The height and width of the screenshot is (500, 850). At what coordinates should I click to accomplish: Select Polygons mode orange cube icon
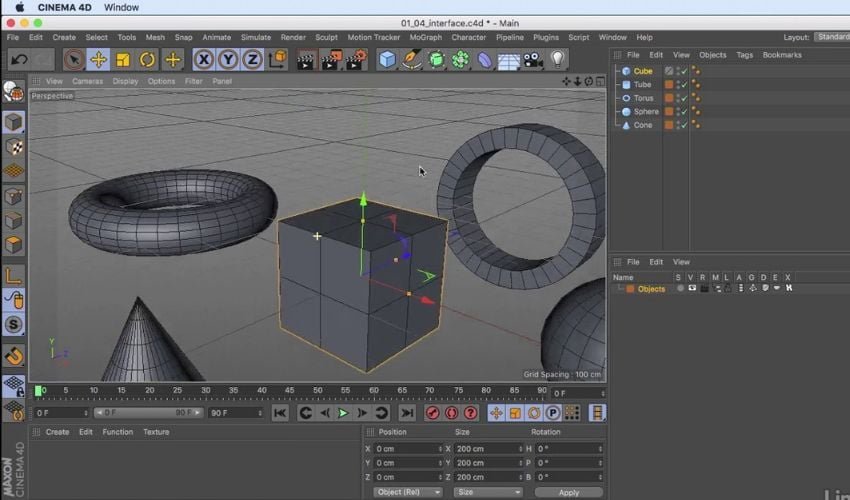14,245
